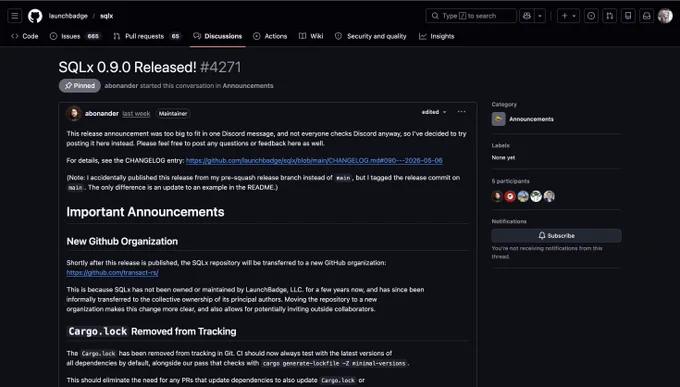
Task: Click the Issues count 665 badge
Action: click(93, 36)
